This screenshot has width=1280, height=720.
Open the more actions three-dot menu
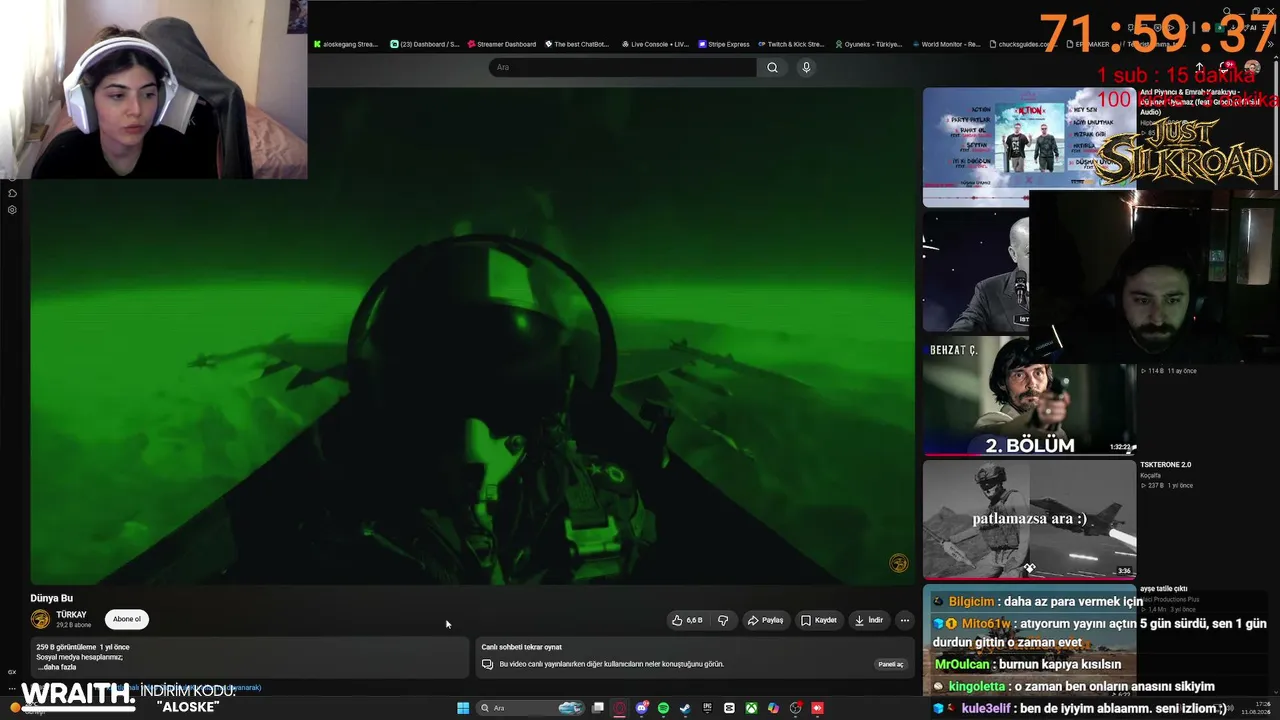[905, 620]
